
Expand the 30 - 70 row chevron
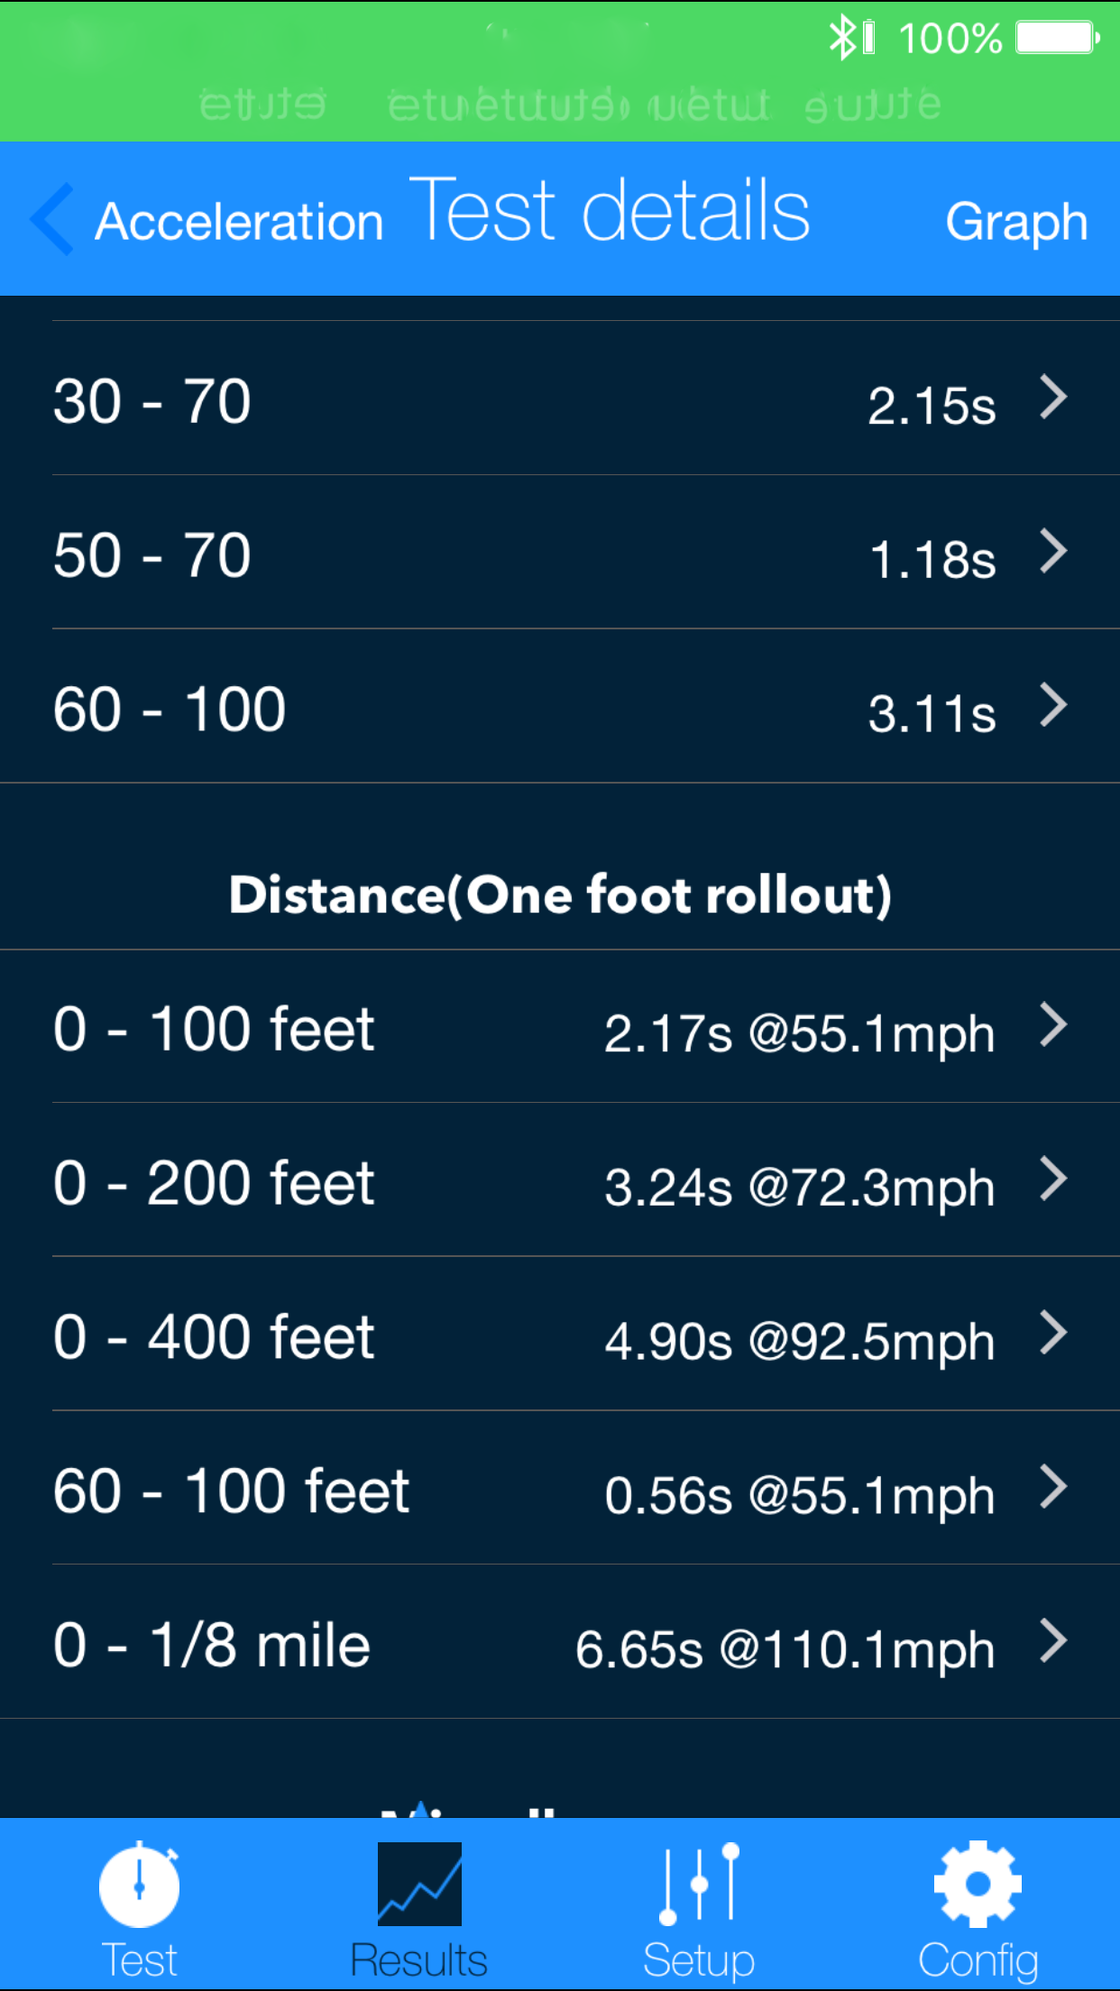click(1053, 398)
